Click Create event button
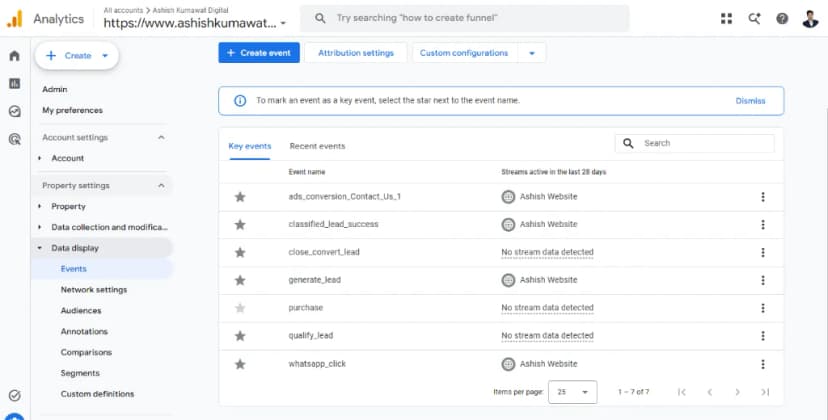This screenshot has height=420, width=828. point(259,53)
